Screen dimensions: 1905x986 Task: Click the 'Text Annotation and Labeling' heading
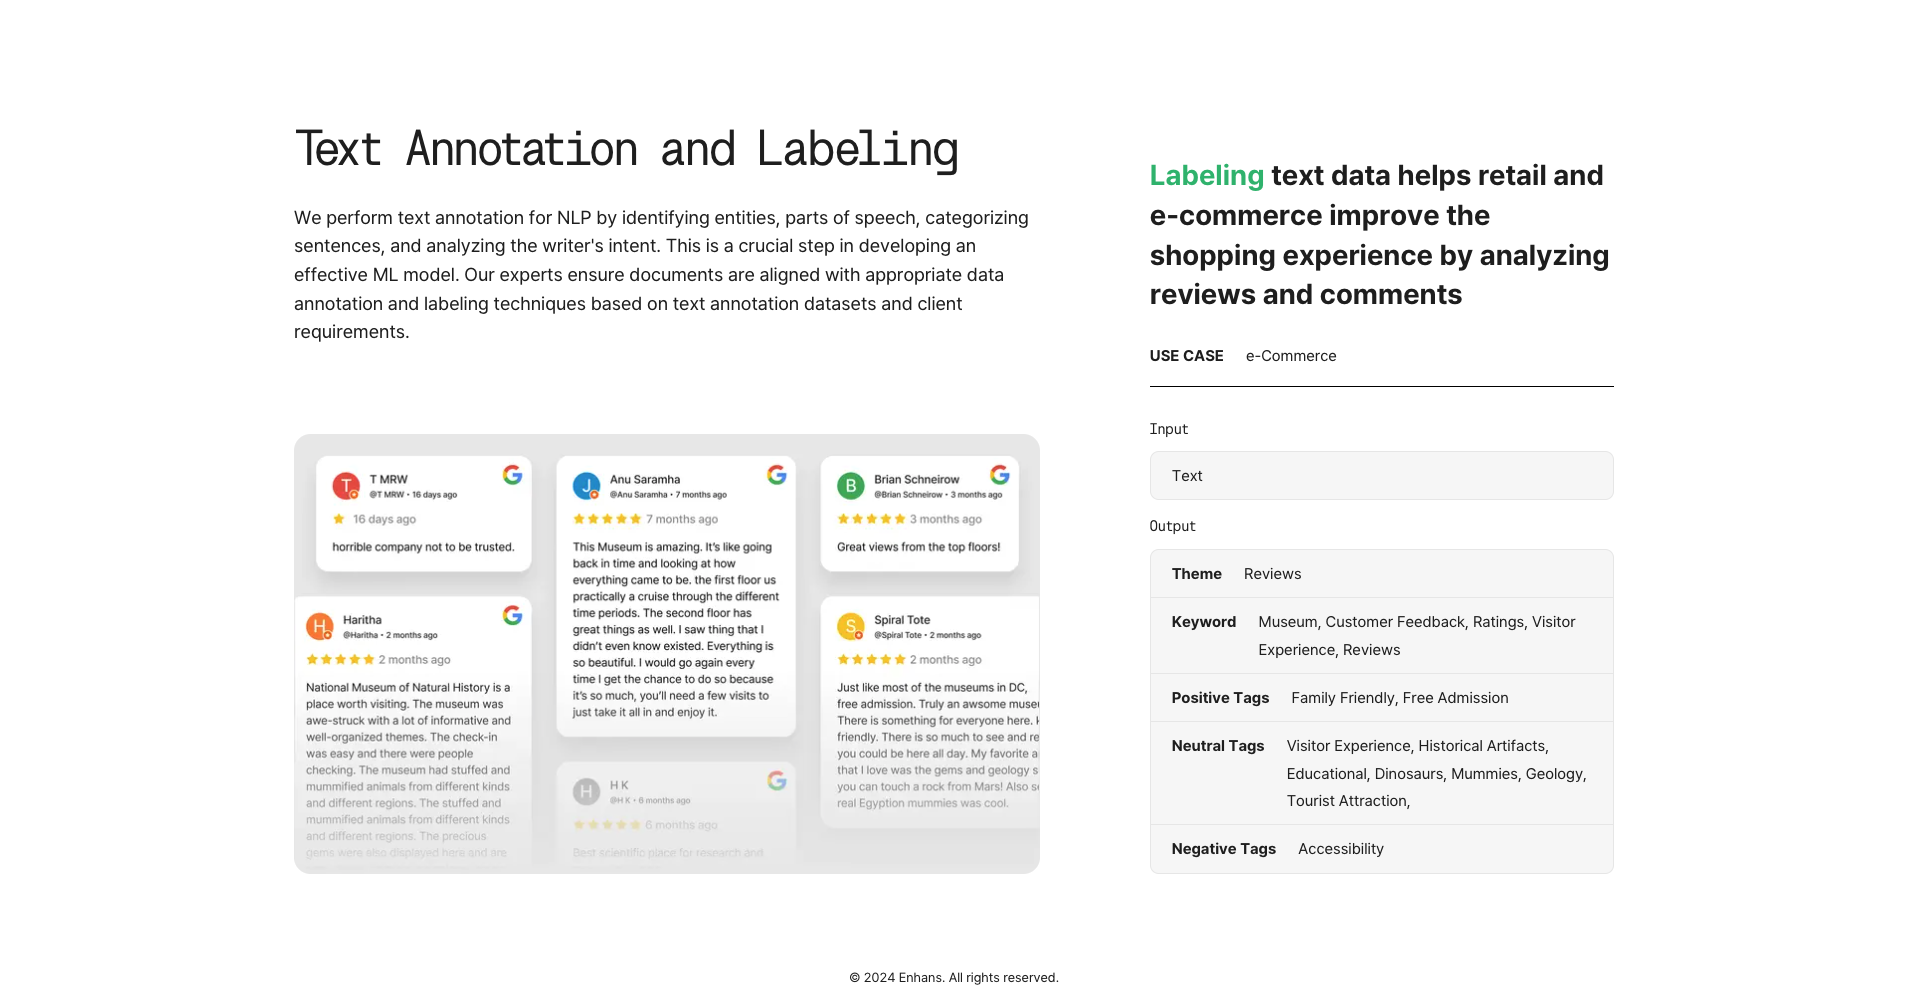click(x=626, y=150)
